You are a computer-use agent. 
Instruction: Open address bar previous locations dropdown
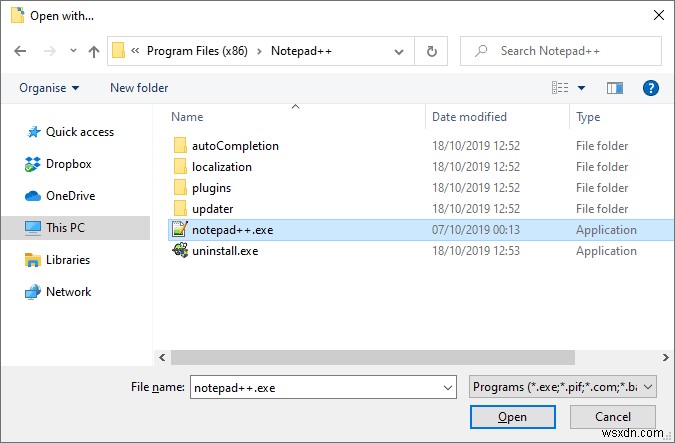[399, 52]
